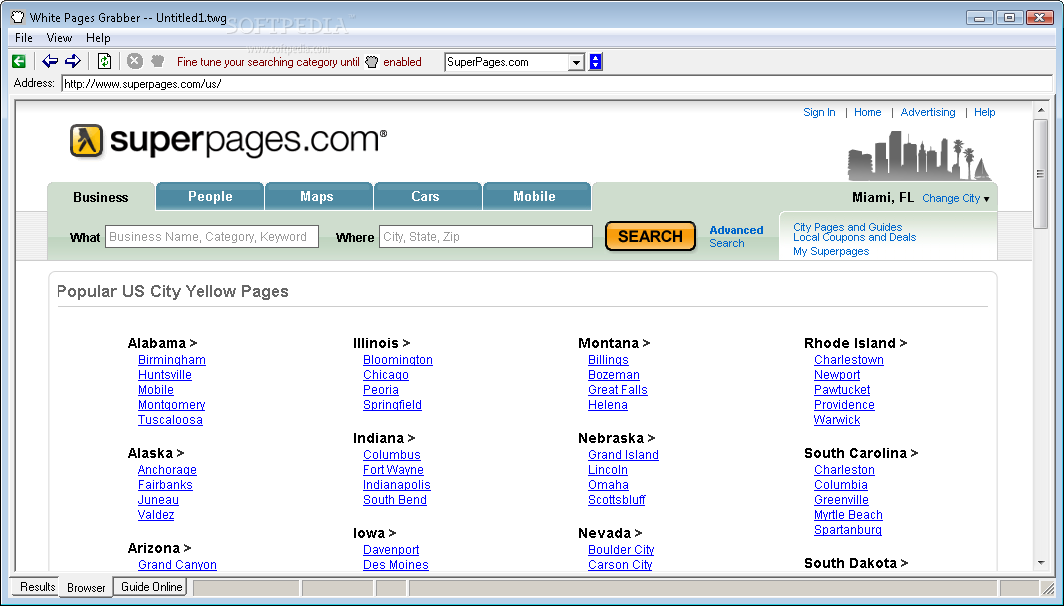The height and width of the screenshot is (606, 1064).
Task: Click the Where city state zip field
Action: [486, 237]
